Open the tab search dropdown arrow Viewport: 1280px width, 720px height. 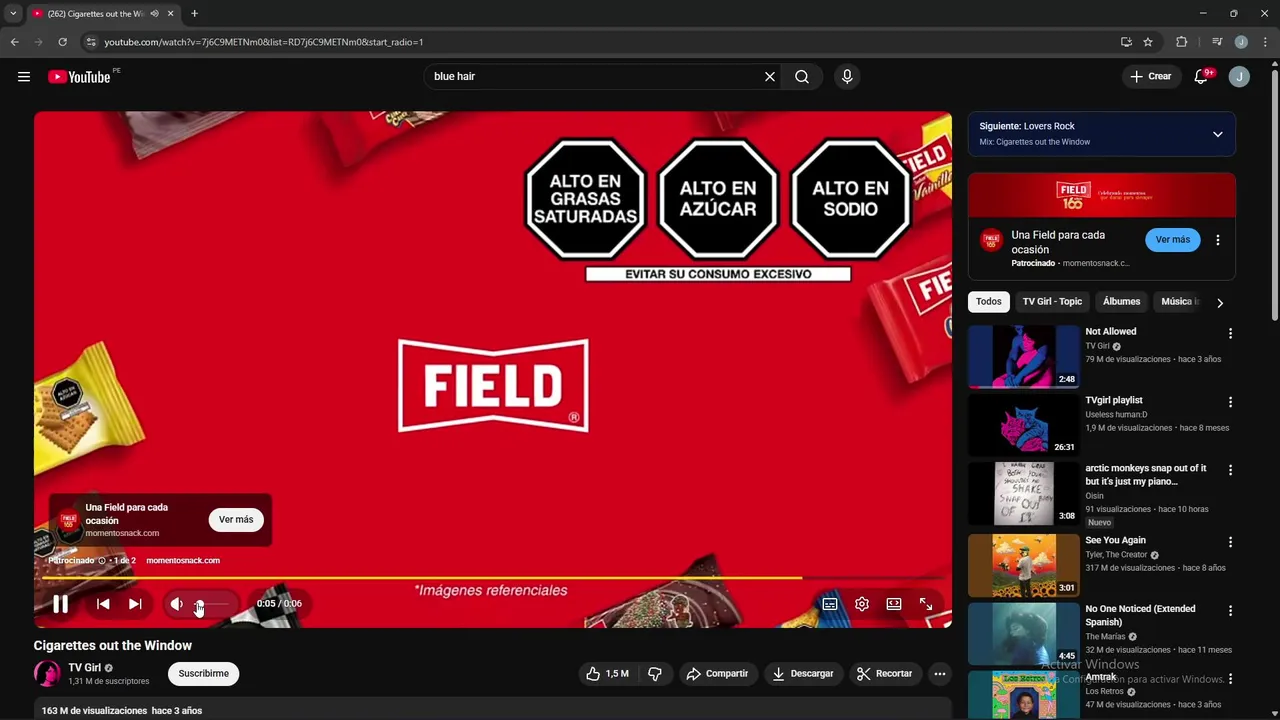tap(13, 14)
